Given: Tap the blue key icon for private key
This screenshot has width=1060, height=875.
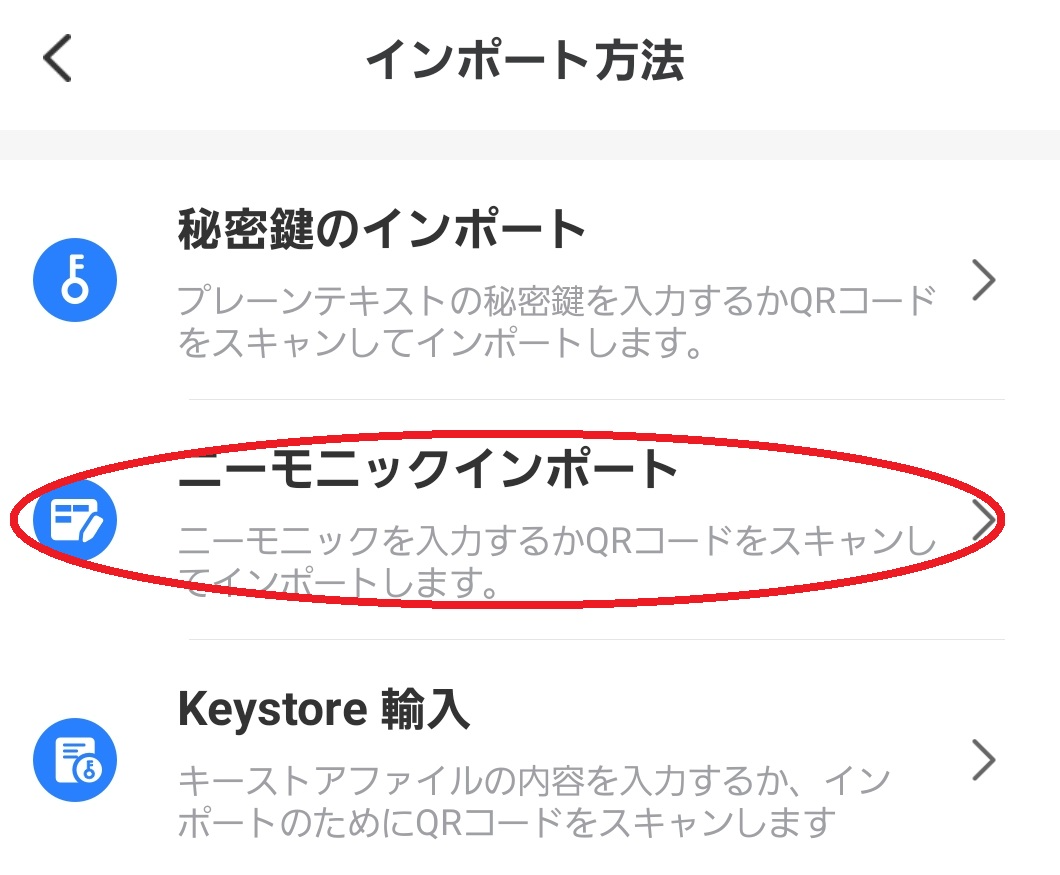Looking at the screenshot, I should coord(75,280).
